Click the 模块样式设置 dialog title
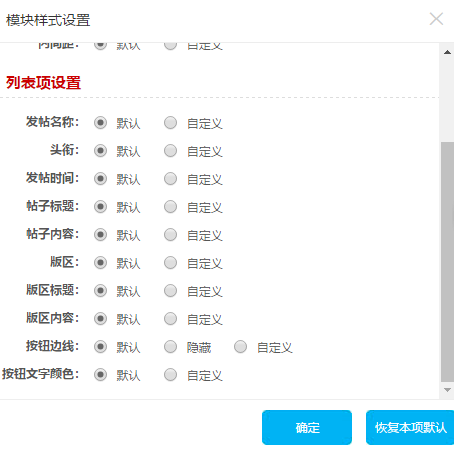This screenshot has width=454, height=465. coord(48,20)
